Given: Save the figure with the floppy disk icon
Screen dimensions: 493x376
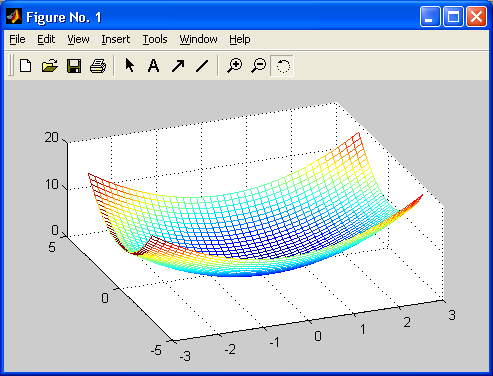Looking at the screenshot, I should click(x=74, y=66).
